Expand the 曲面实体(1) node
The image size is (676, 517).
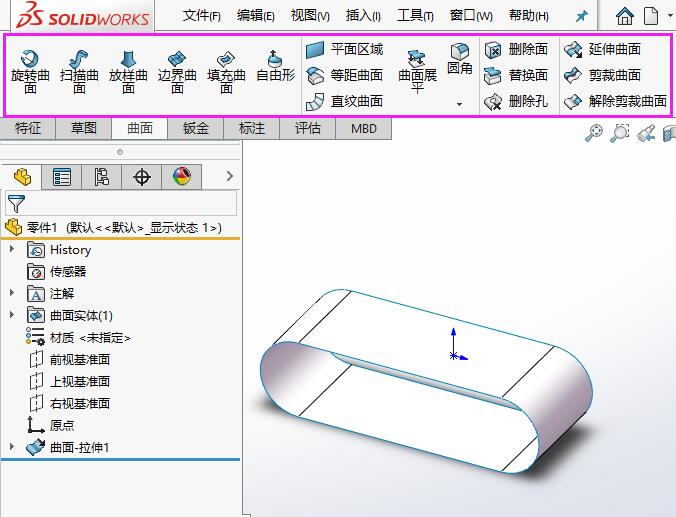pyautogui.click(x=12, y=315)
